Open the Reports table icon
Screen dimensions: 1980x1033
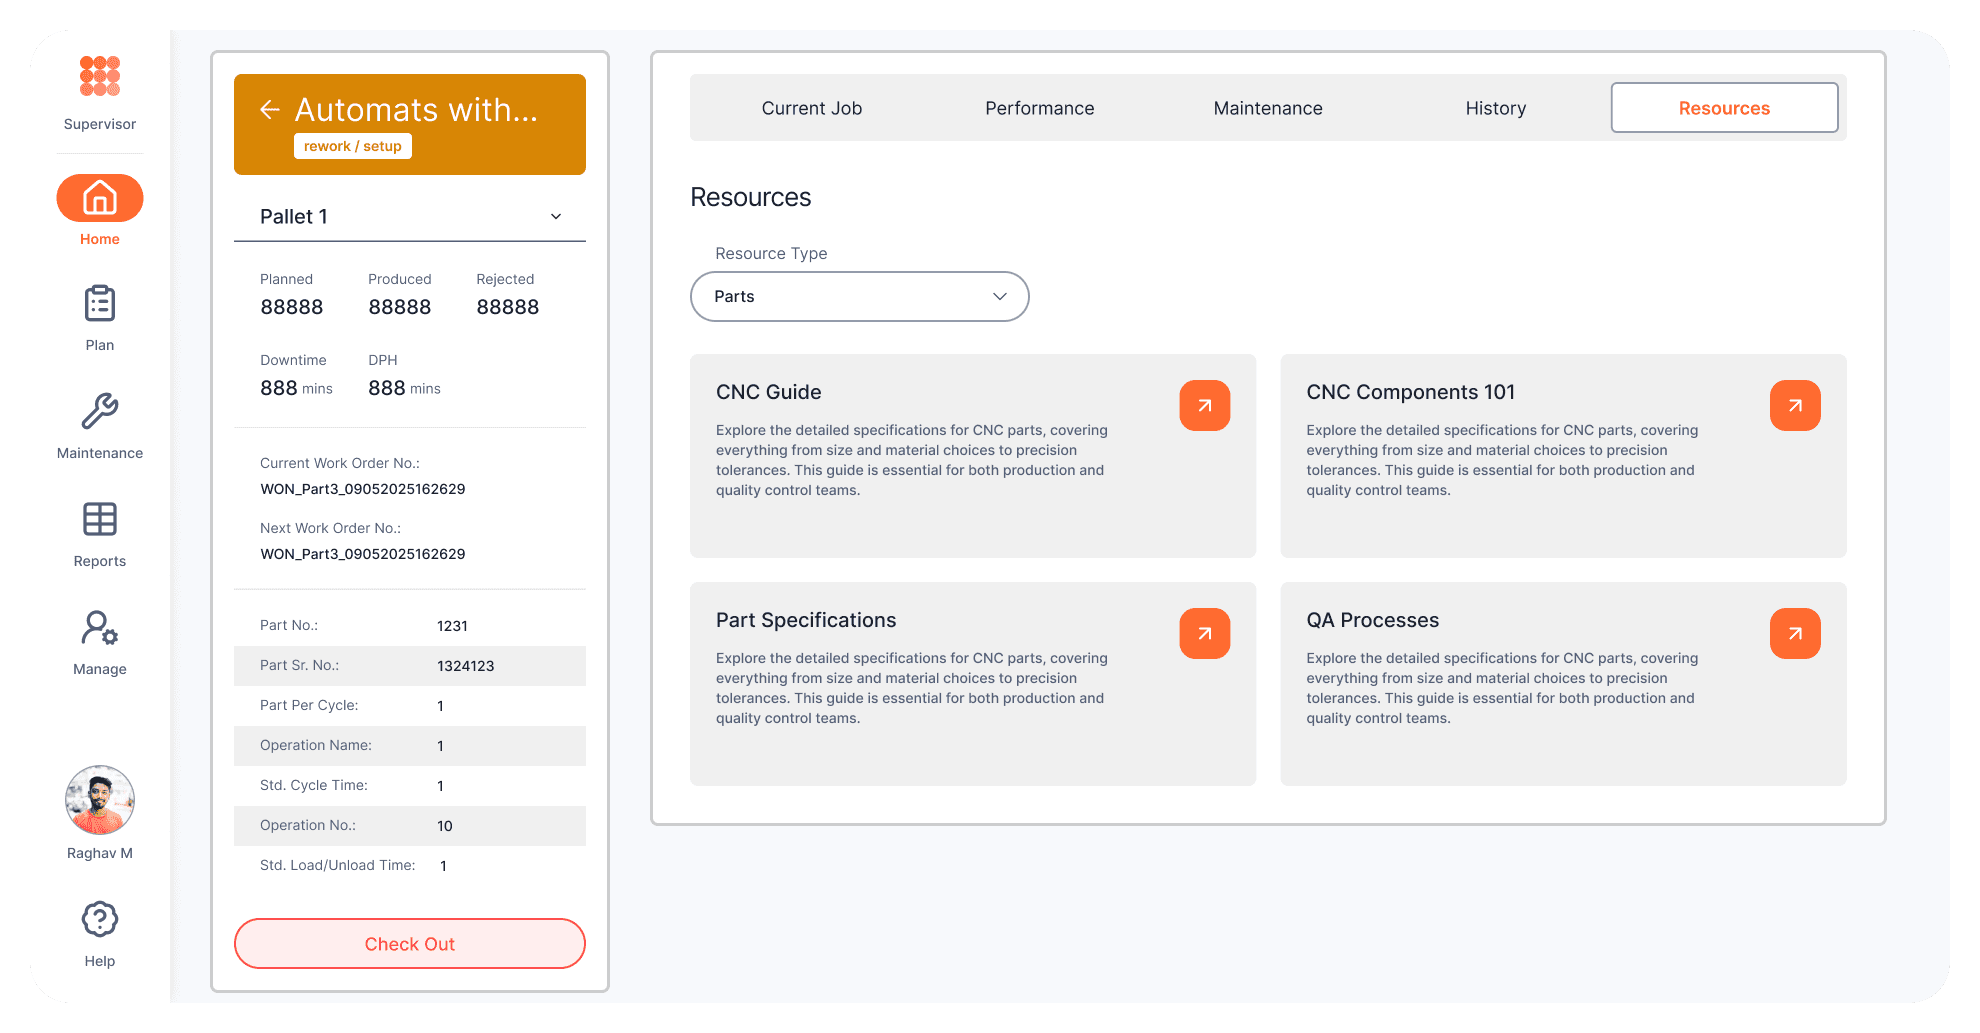click(100, 519)
